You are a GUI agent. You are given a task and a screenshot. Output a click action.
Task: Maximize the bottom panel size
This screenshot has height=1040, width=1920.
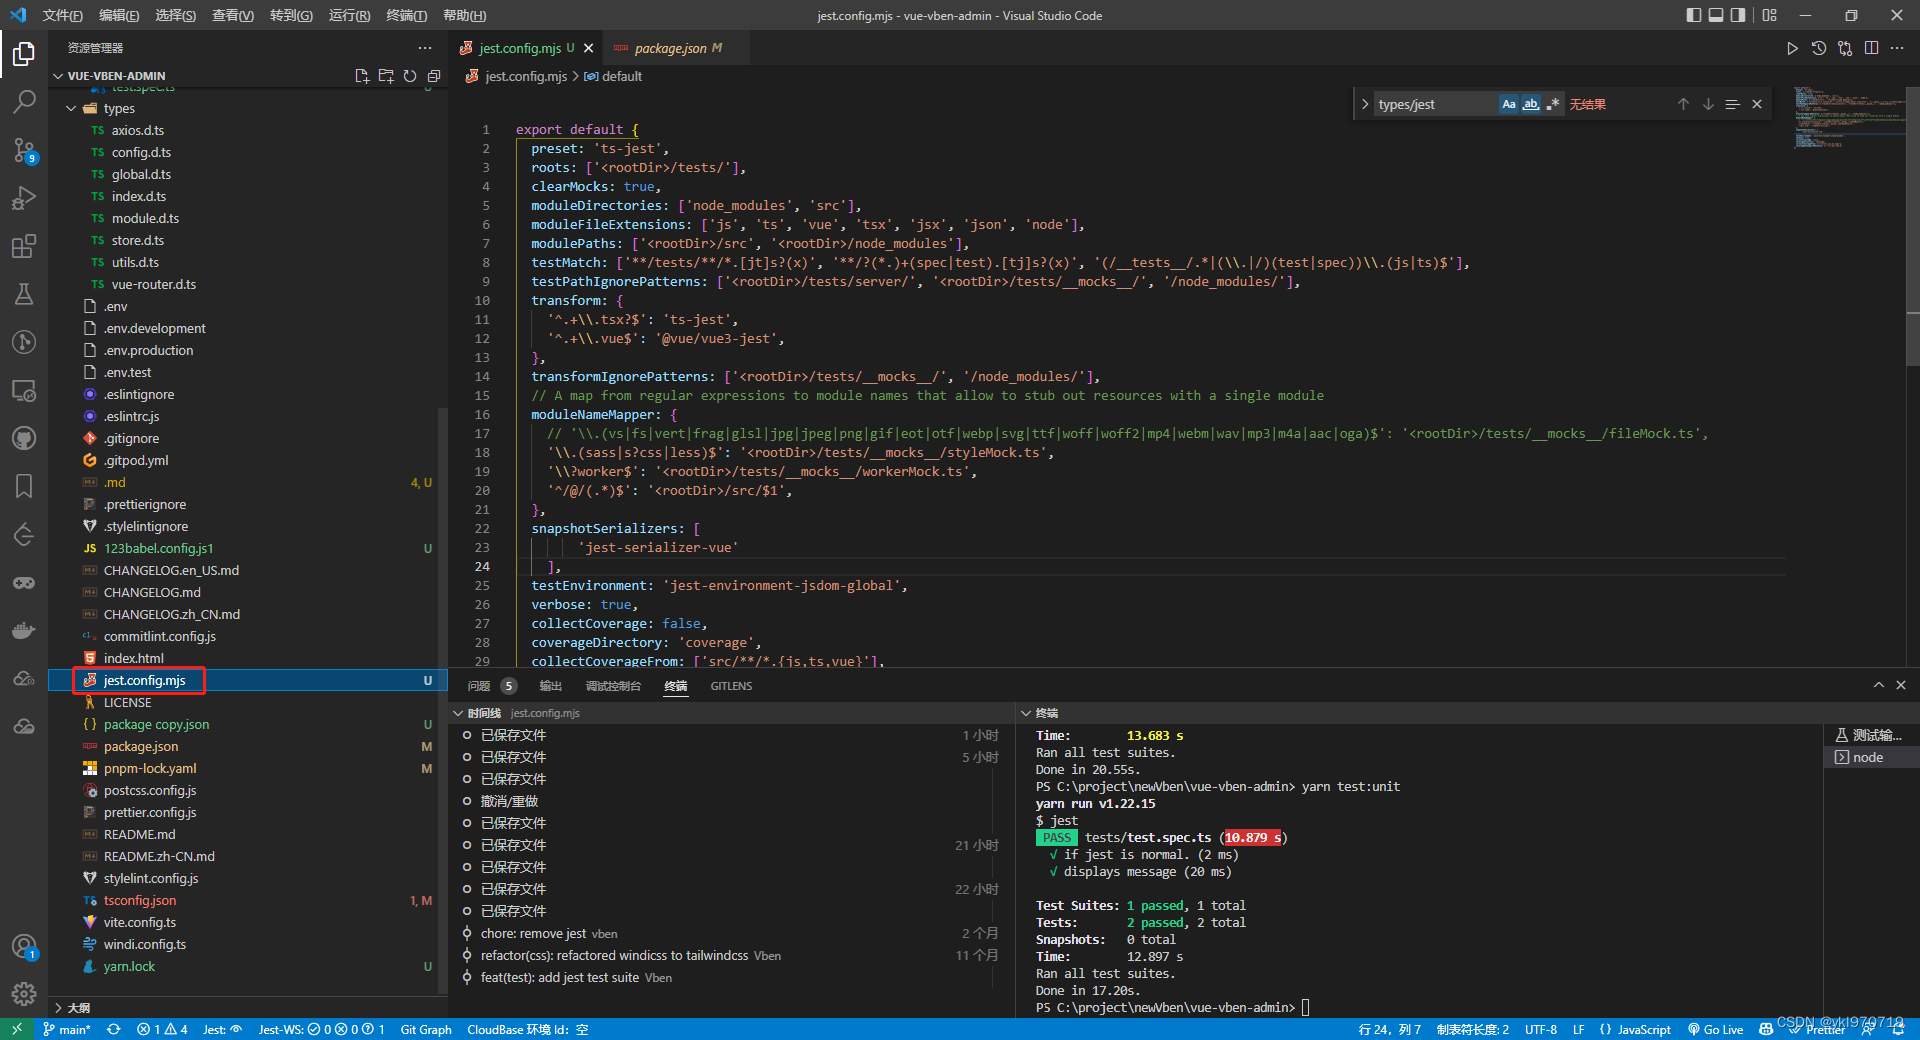(x=1878, y=685)
